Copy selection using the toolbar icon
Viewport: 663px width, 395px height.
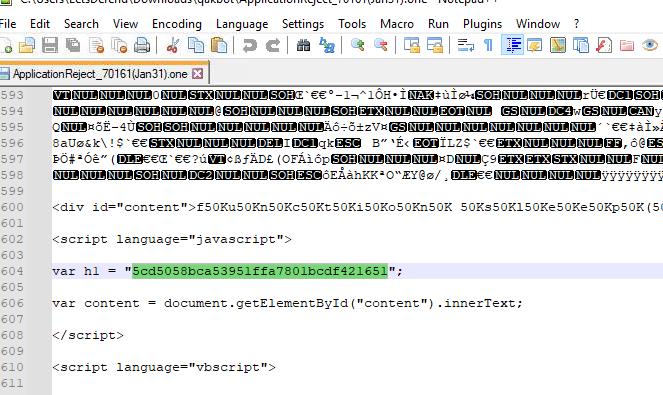point(196,45)
